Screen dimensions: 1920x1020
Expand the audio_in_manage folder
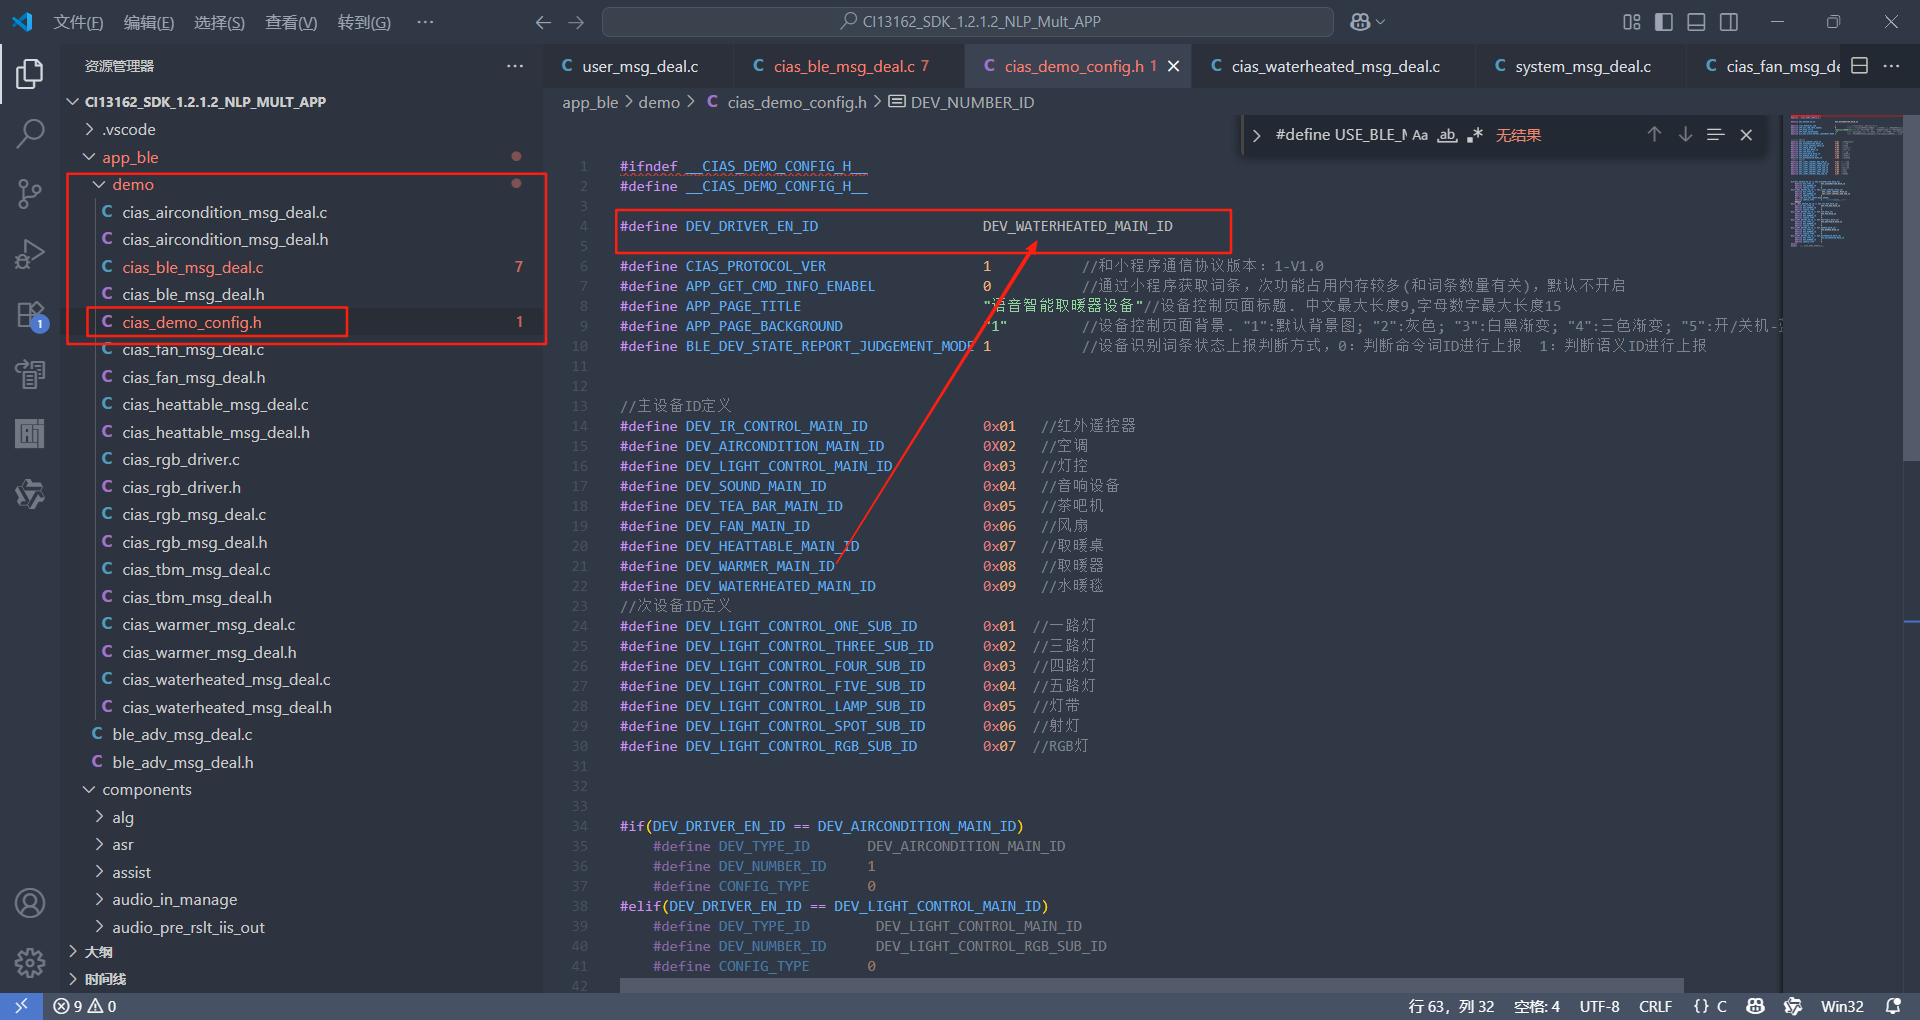click(174, 900)
